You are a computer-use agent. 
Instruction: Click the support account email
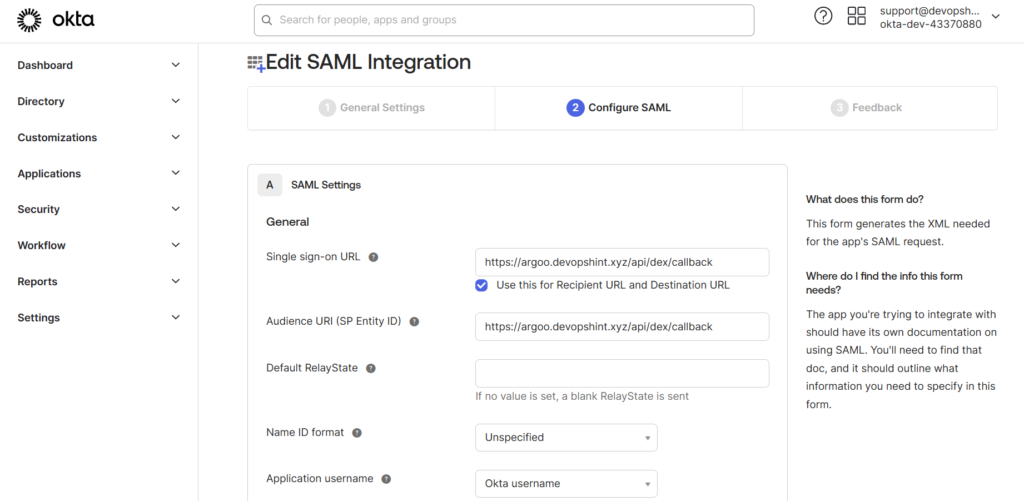tap(930, 11)
